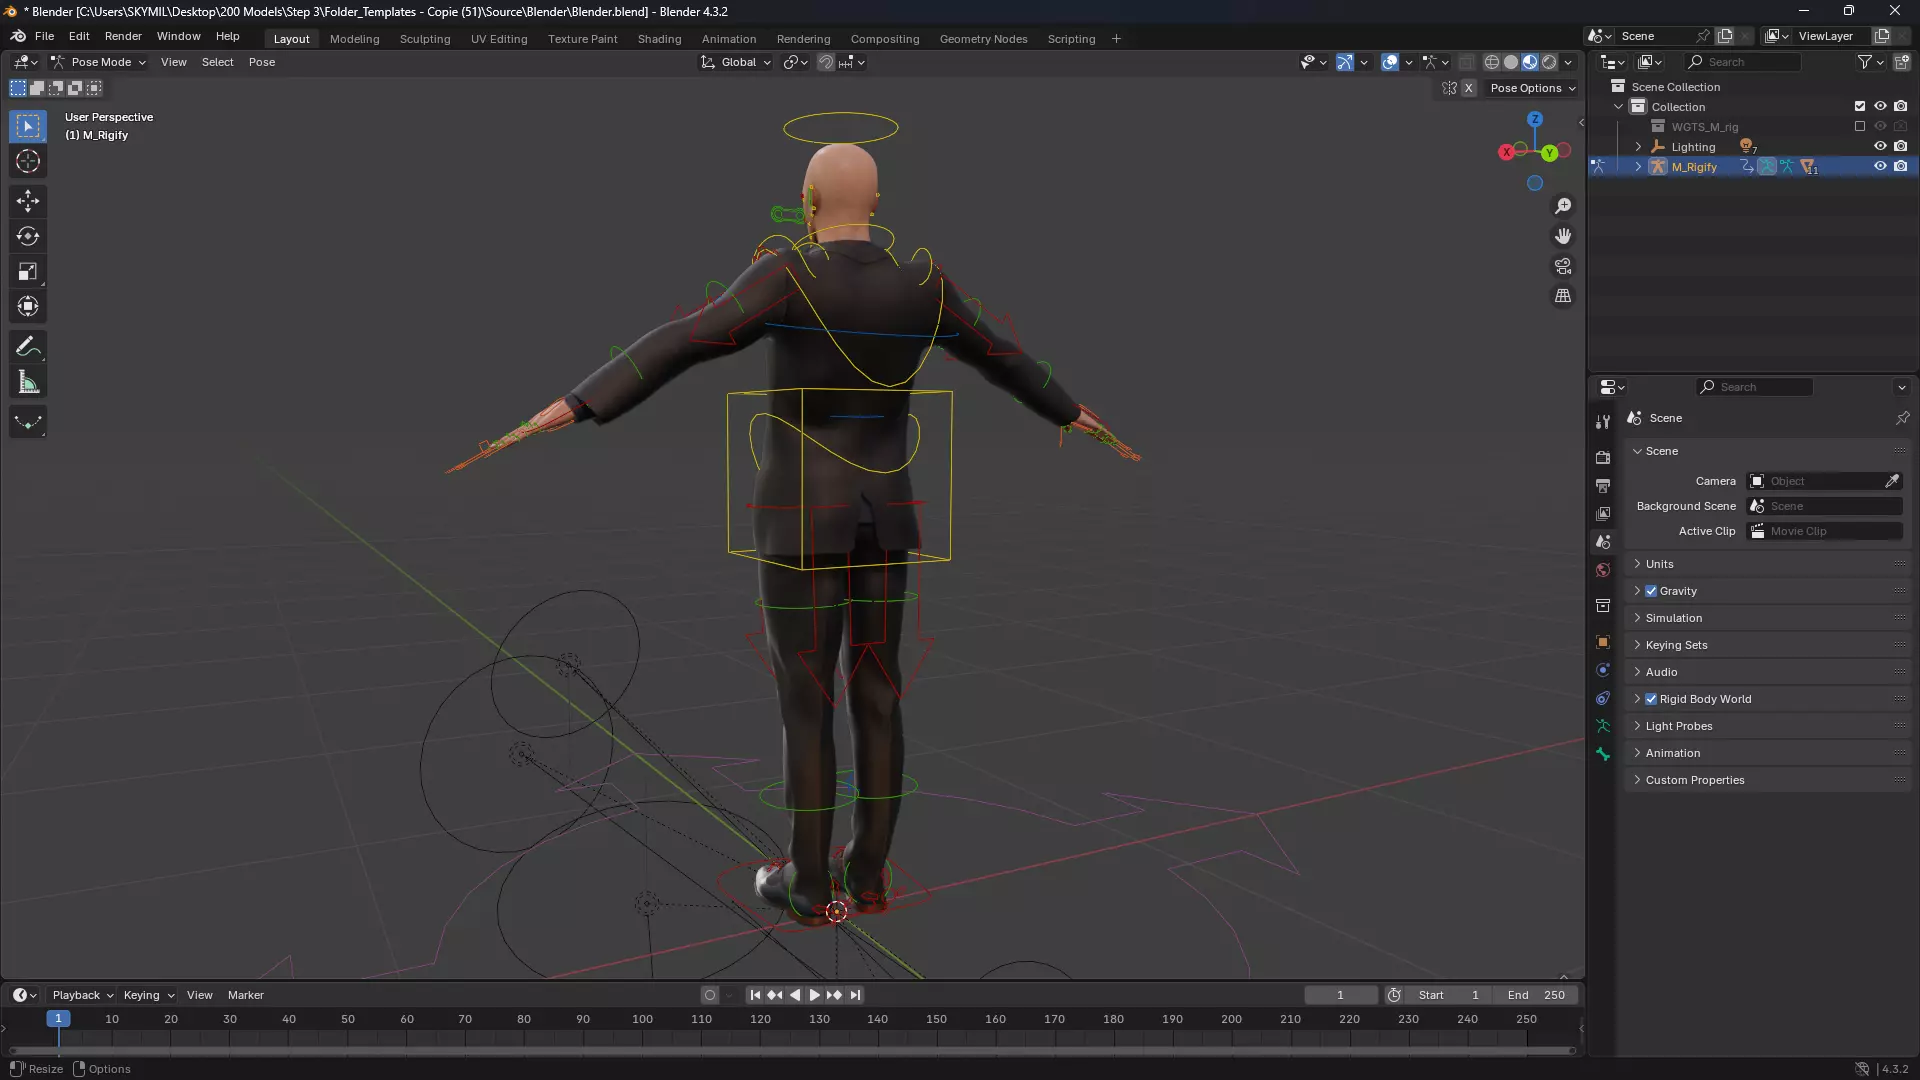Click the pan view hand icon
Image resolution: width=1920 pixels, height=1080 pixels.
pos(1563,236)
